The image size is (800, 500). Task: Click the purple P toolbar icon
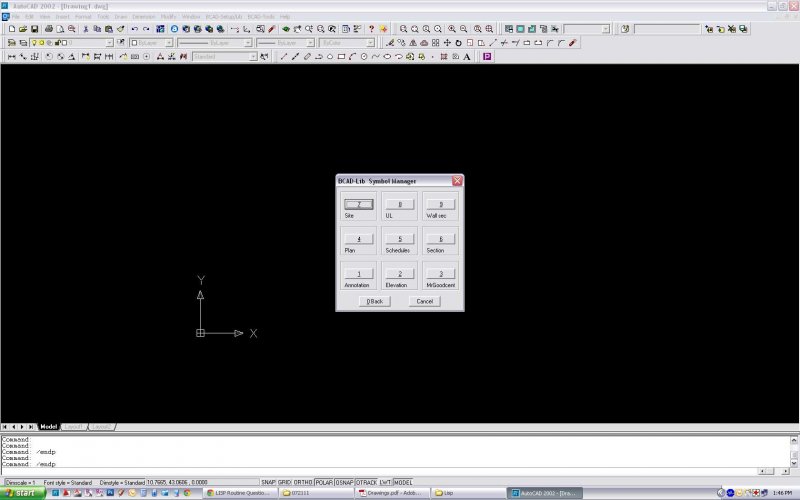(x=487, y=57)
